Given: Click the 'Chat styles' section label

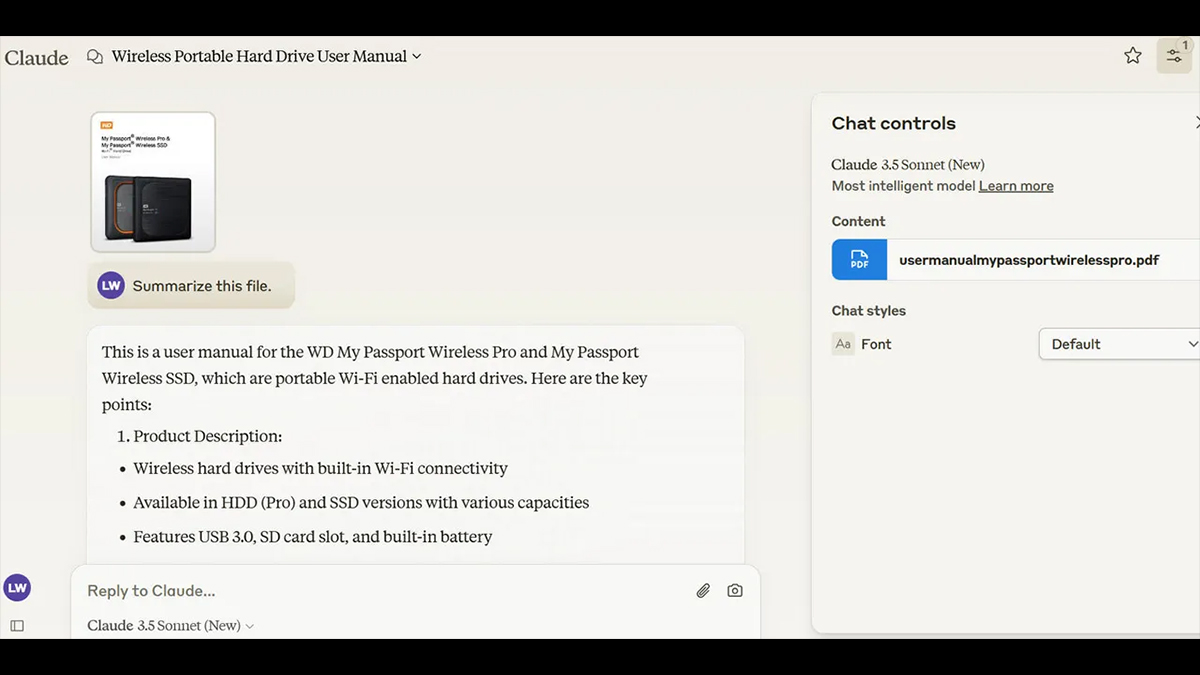Looking at the screenshot, I should point(869,311).
